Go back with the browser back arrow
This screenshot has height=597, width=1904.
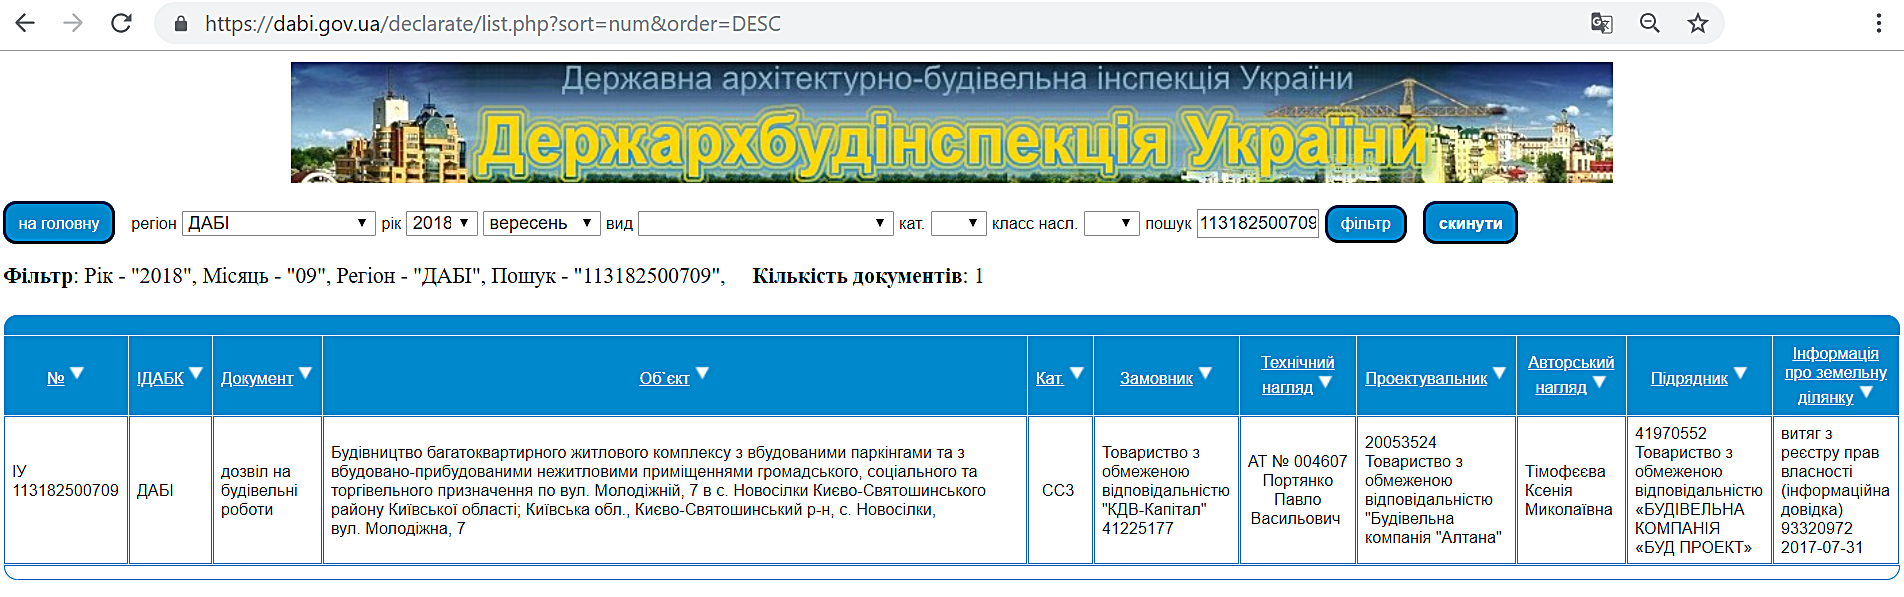(x=25, y=23)
